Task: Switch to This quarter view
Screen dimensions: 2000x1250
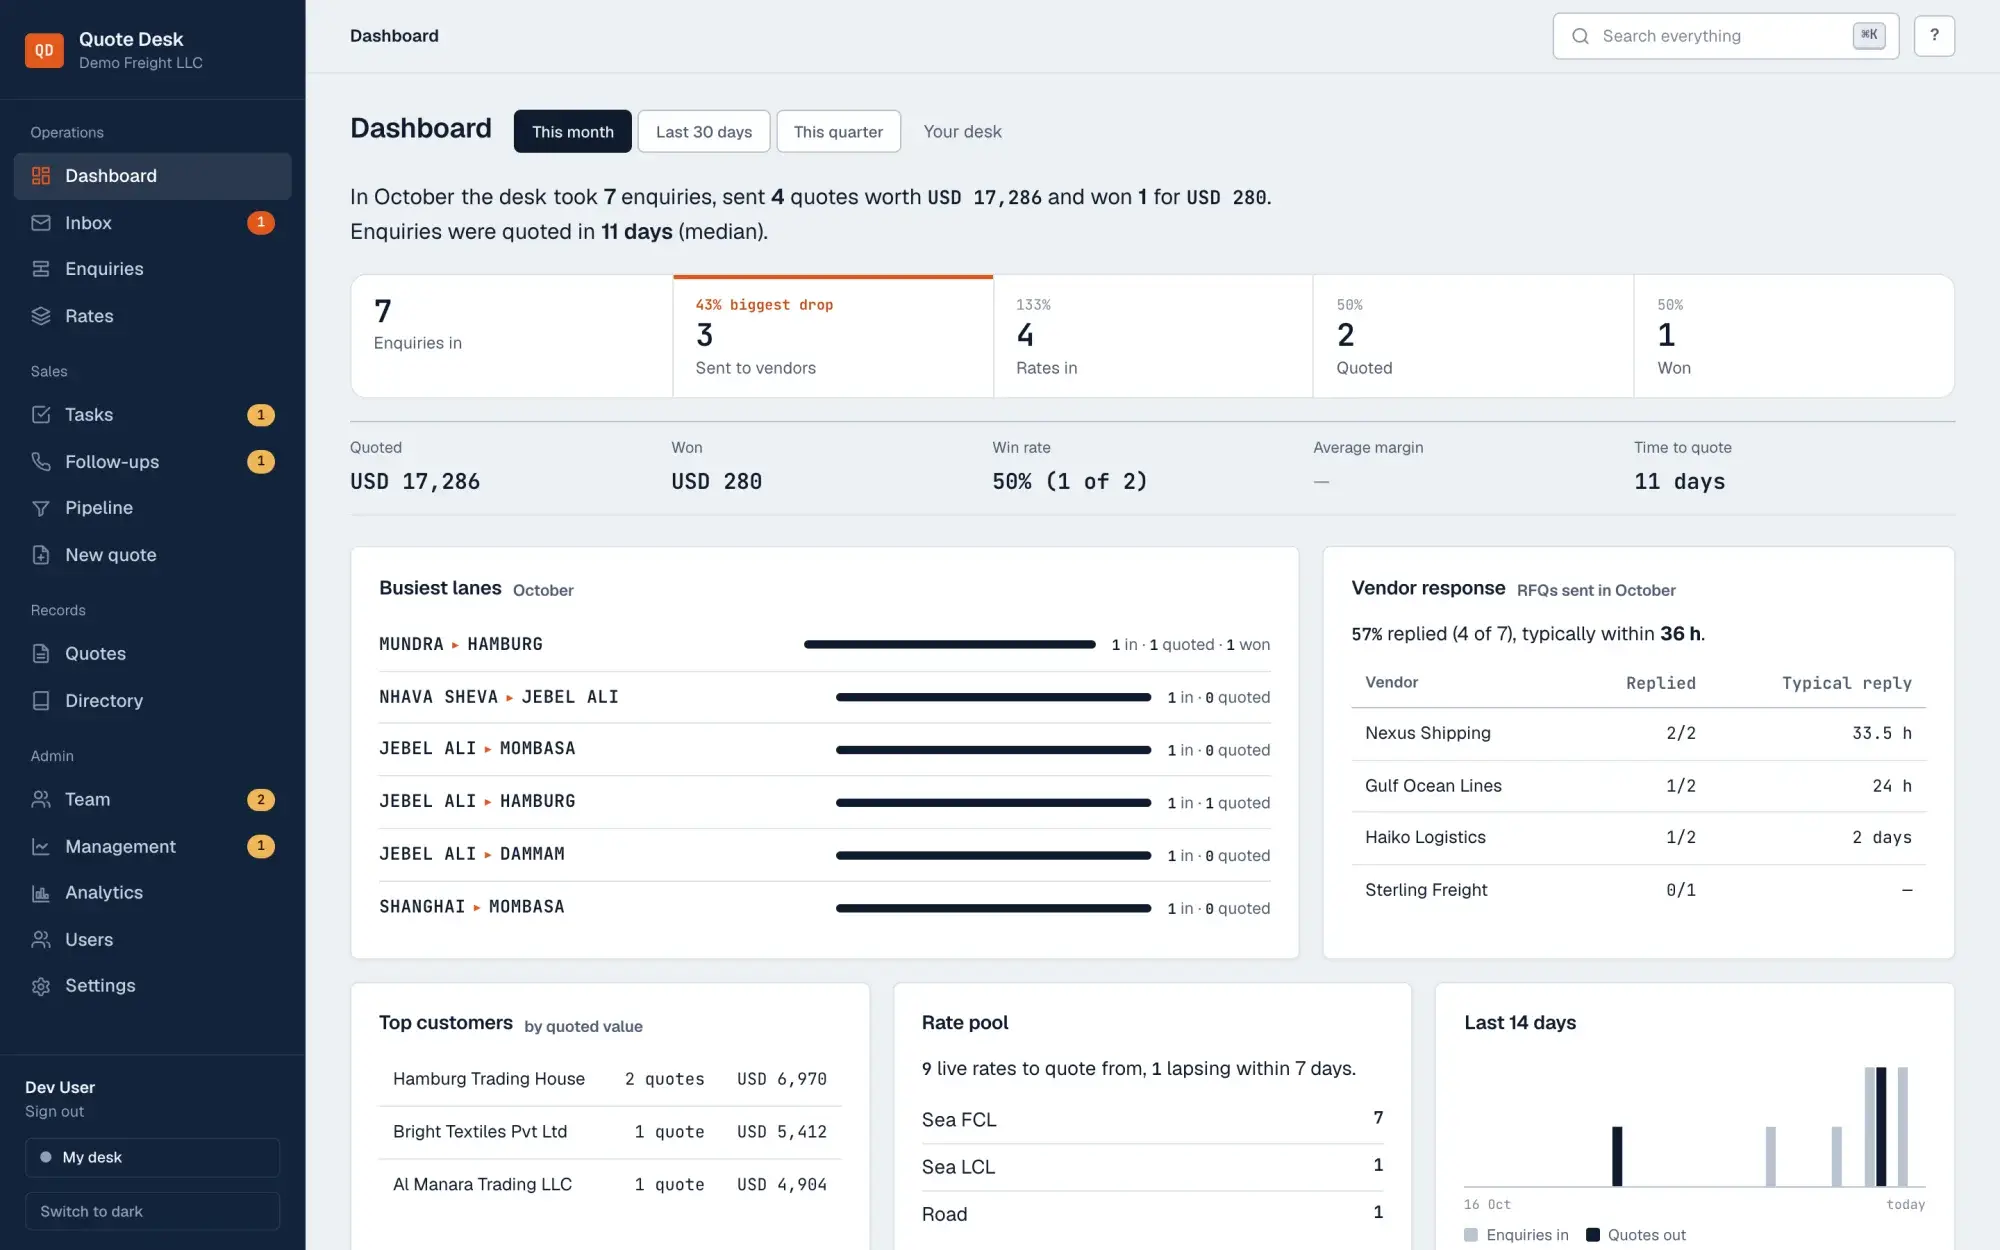Action: point(838,131)
